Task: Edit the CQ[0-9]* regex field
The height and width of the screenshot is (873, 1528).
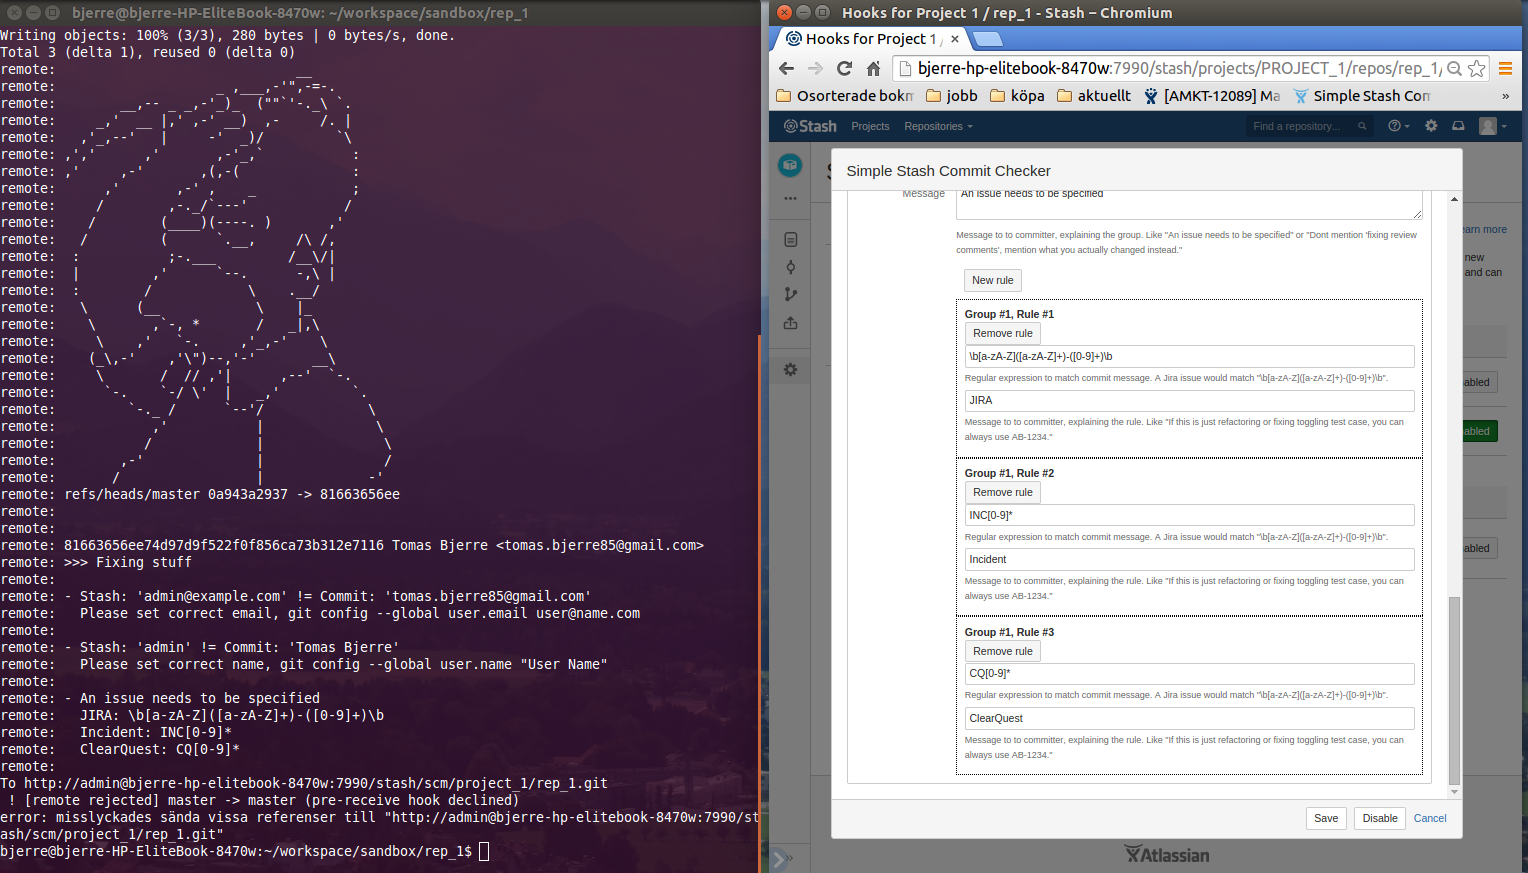Action: (1189, 673)
